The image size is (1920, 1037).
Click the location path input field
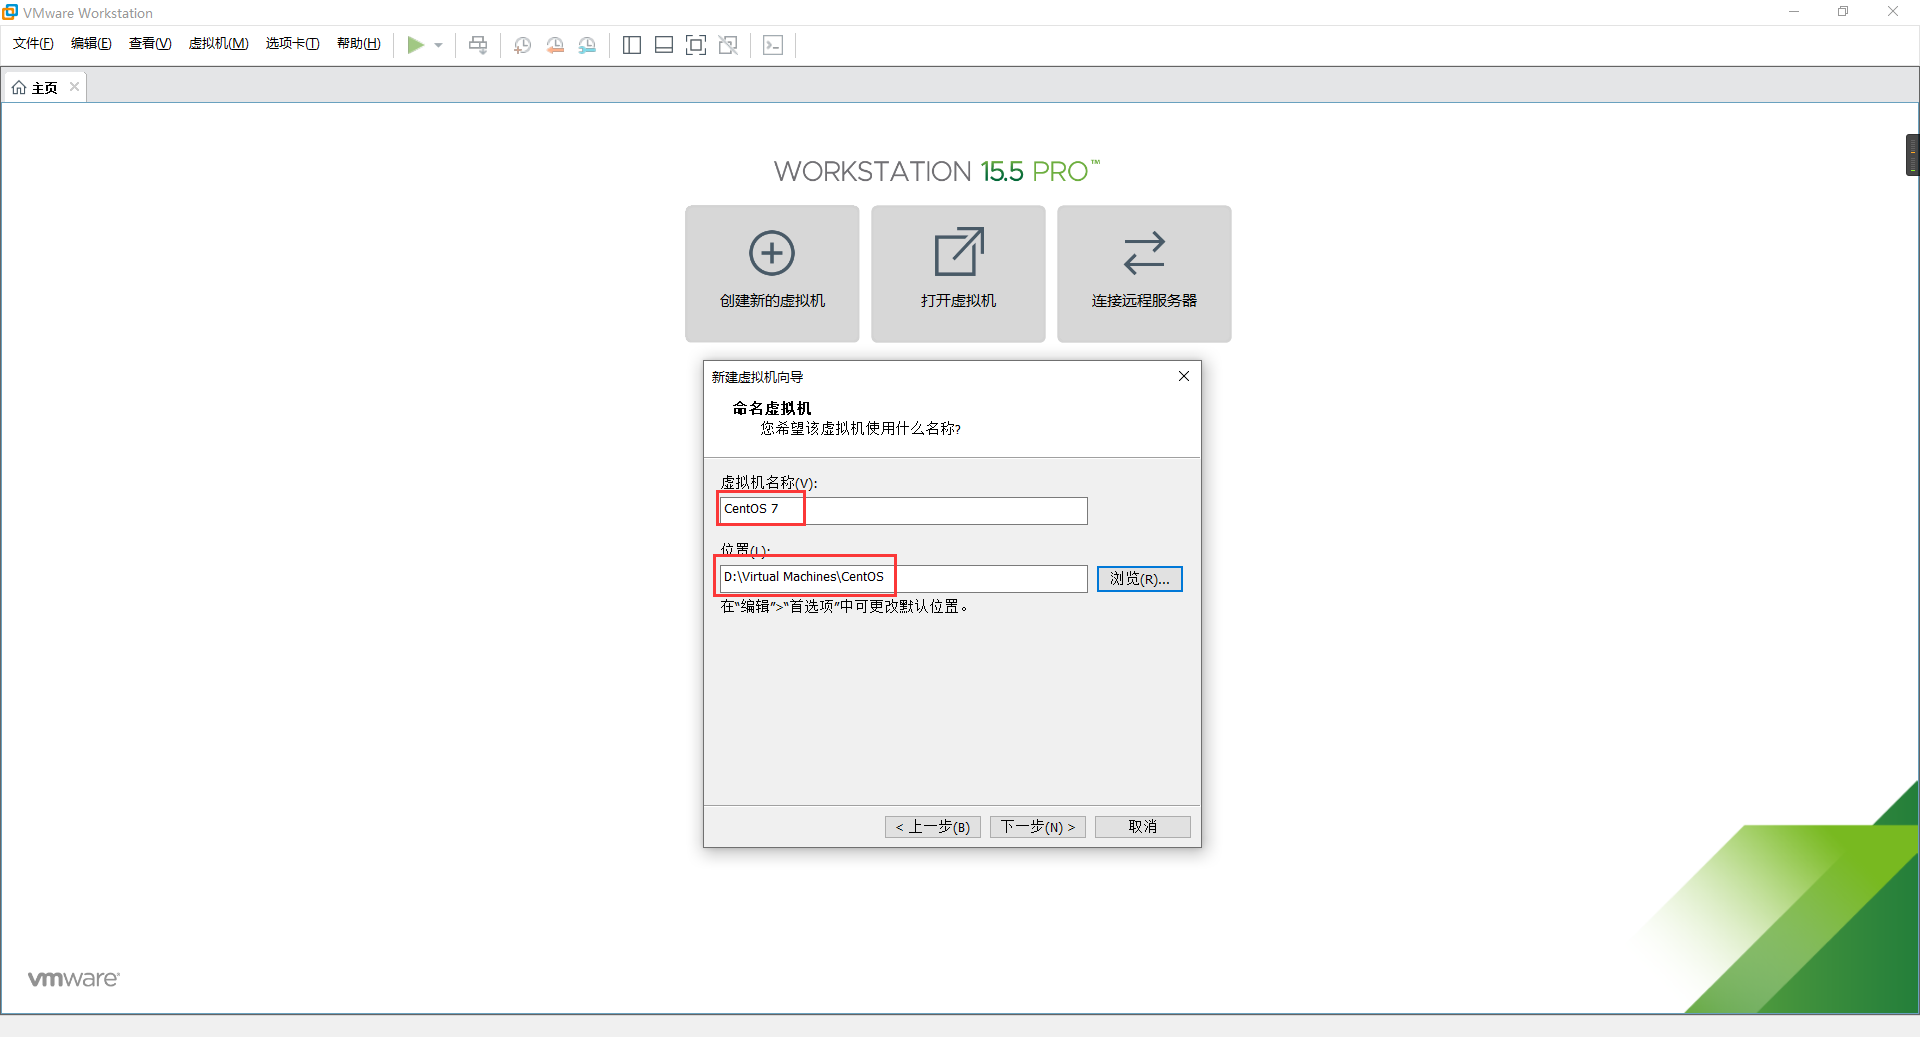[903, 578]
